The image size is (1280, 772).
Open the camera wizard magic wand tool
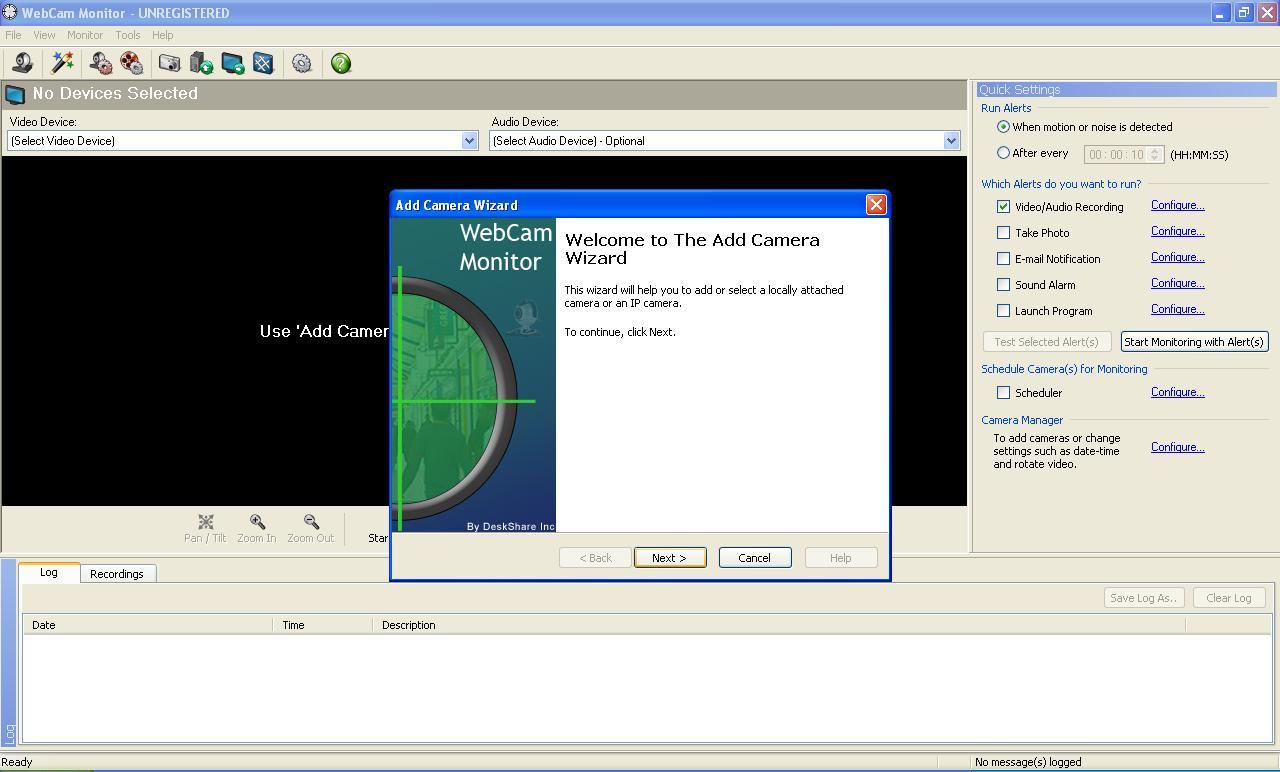pyautogui.click(x=62, y=63)
